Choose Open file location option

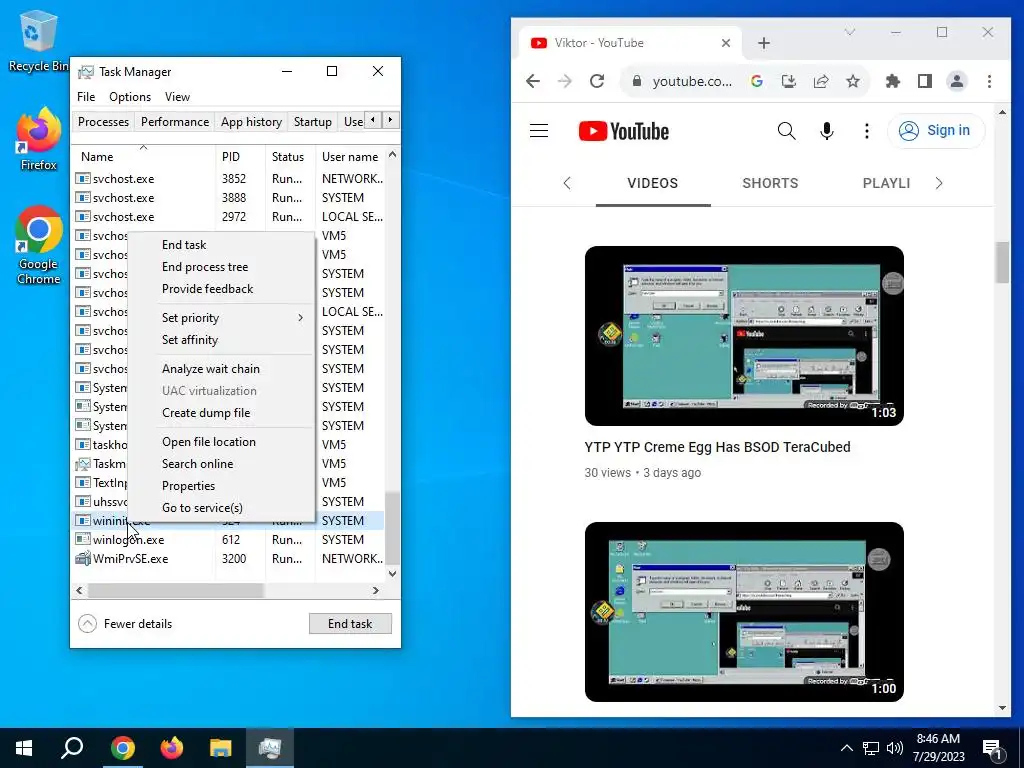209,442
